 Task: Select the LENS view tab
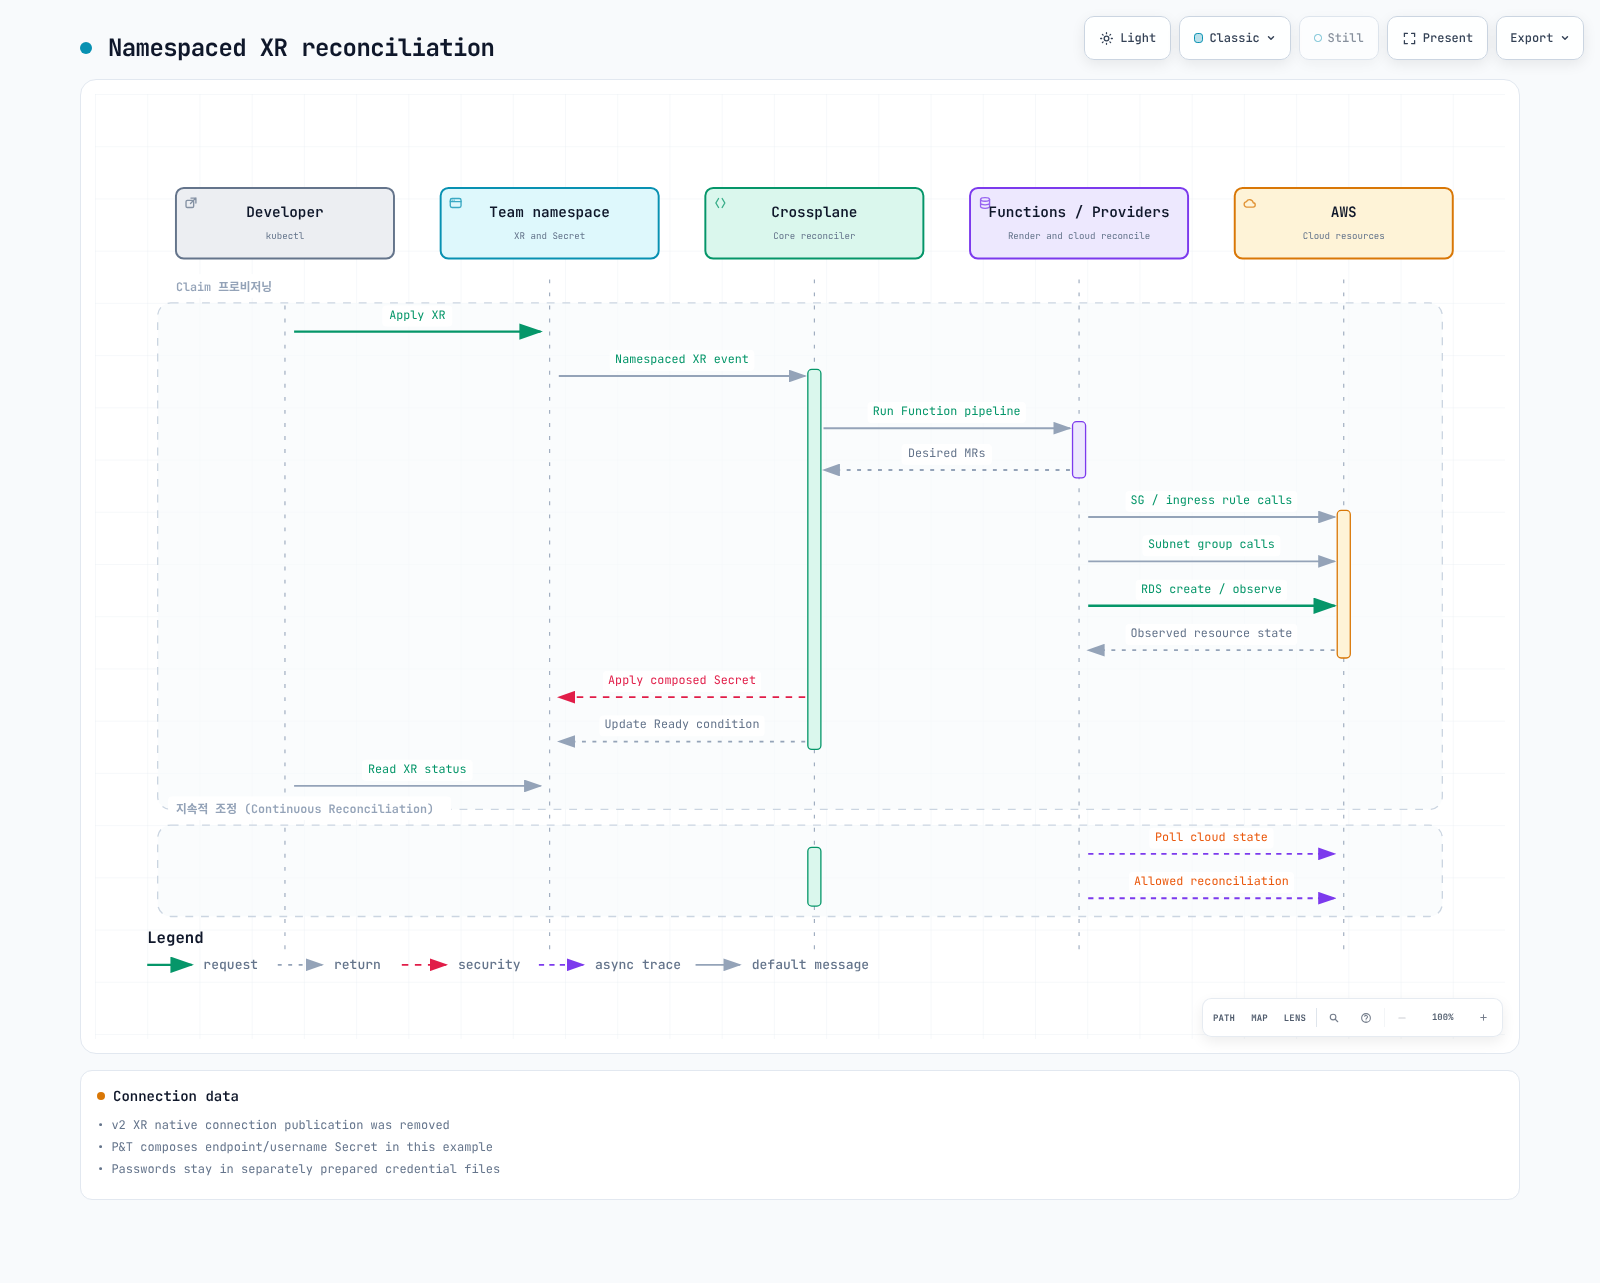(1295, 1018)
